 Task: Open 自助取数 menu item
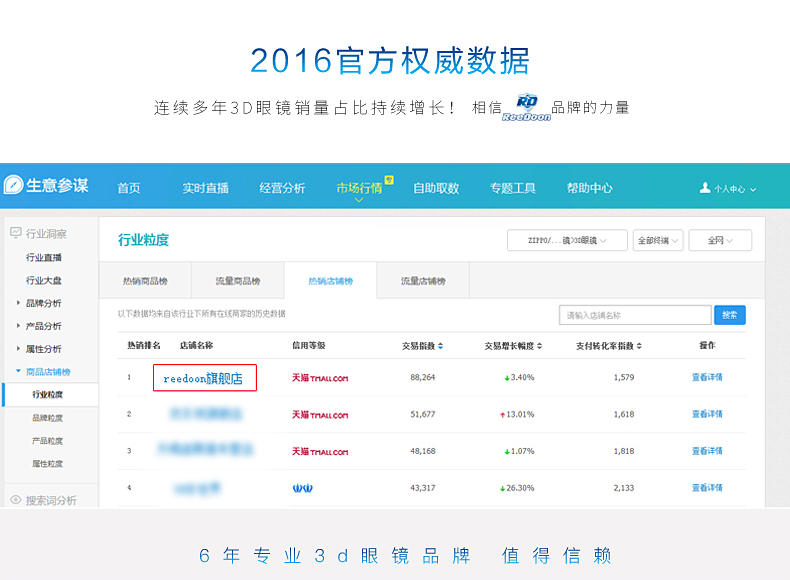pyautogui.click(x=436, y=188)
